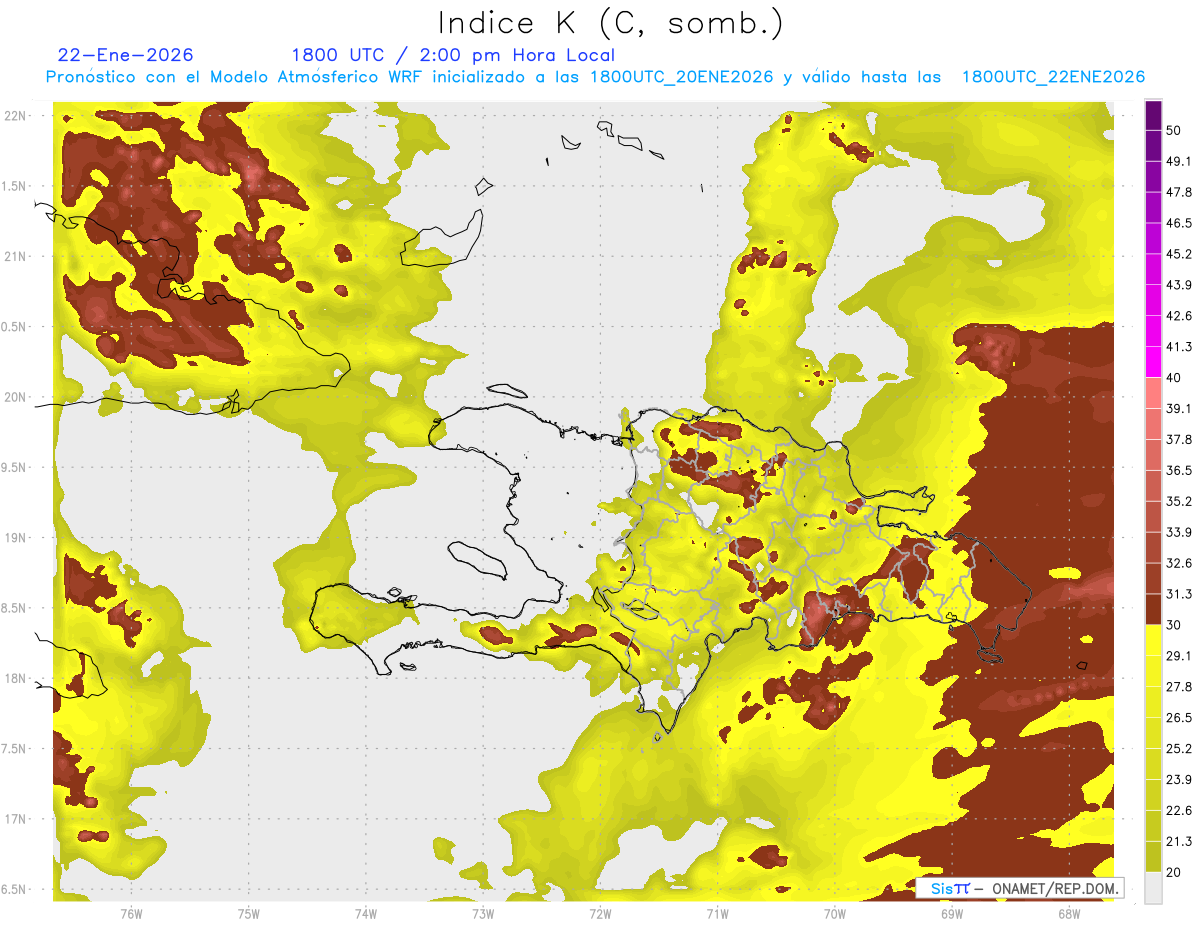Click the legend value '40'
This screenshot has height=927, width=1200.
pyautogui.click(x=1175, y=378)
